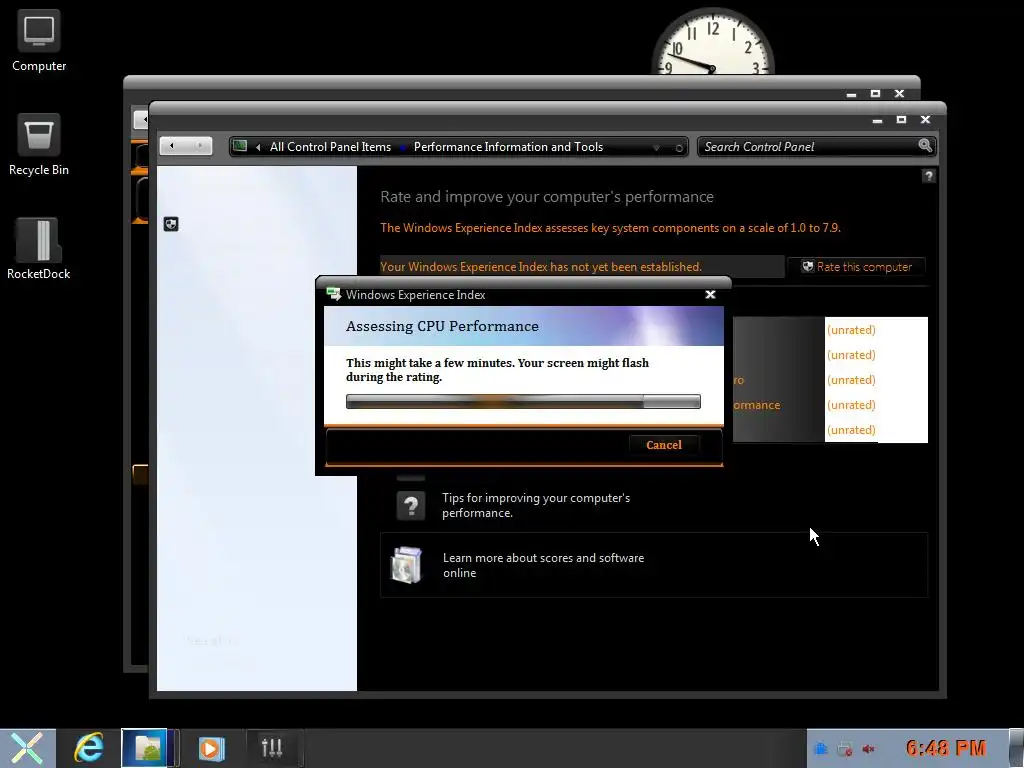
Task: Maximize the background window behind Control Panel
Action: (x=875, y=93)
